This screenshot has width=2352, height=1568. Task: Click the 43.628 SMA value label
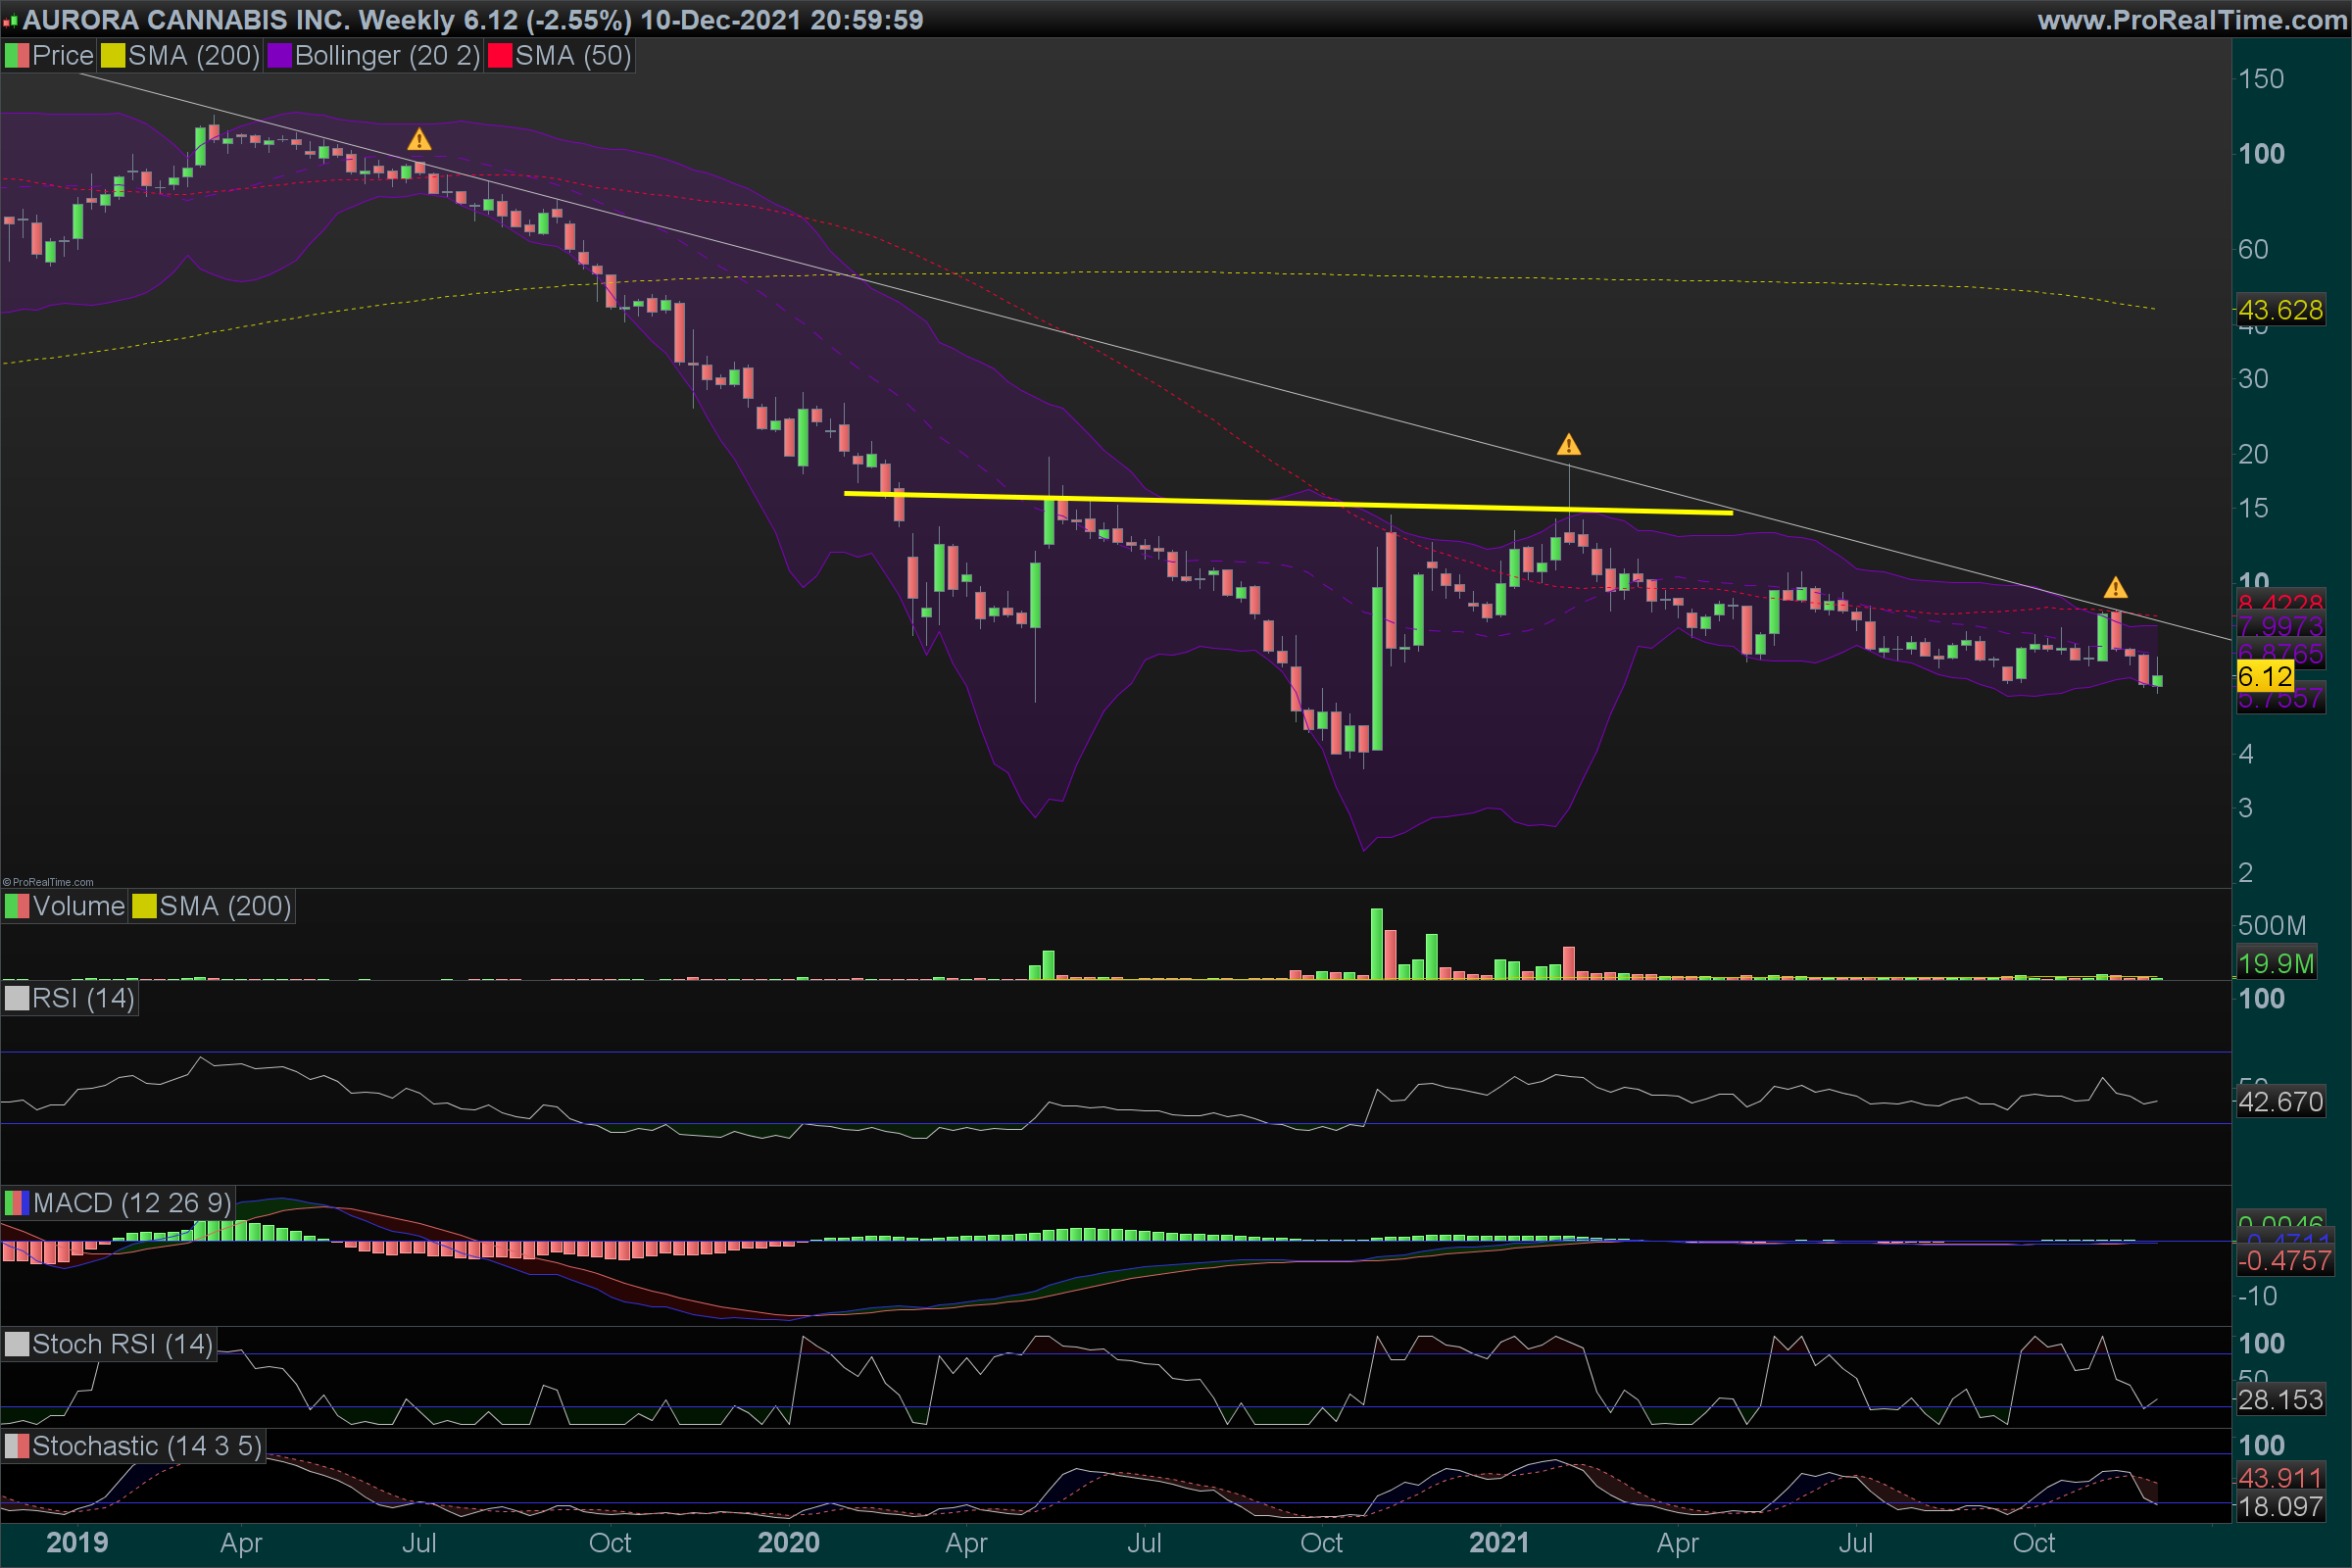point(2280,310)
